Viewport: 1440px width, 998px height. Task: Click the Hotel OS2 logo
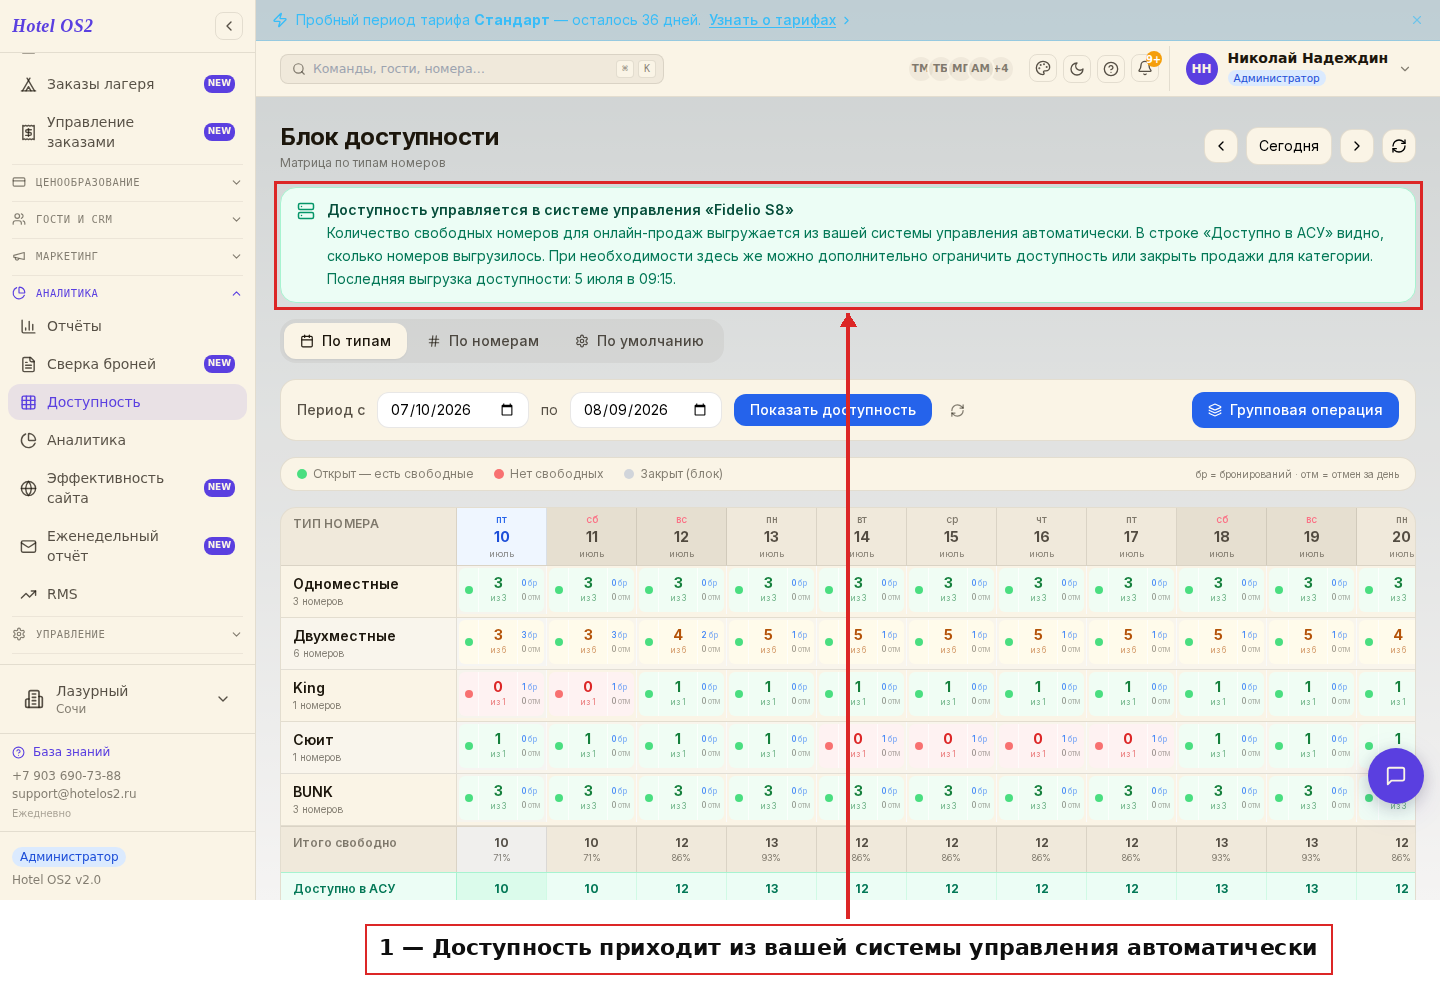coord(52,26)
